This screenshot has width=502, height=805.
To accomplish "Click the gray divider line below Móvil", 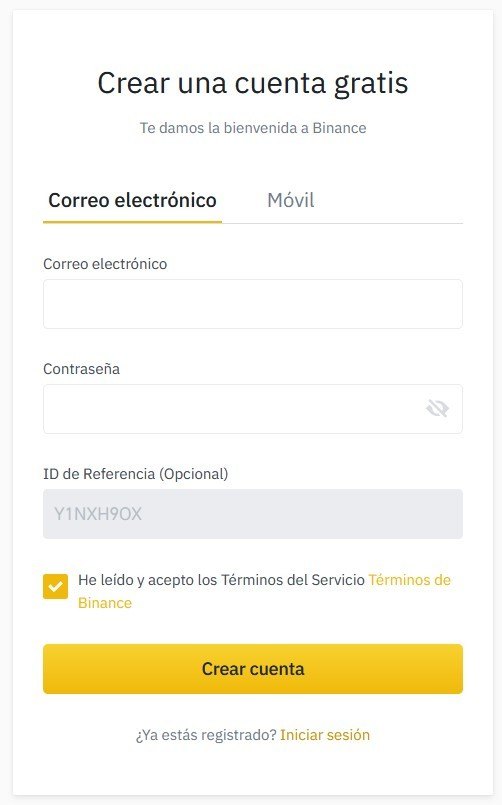I will click(x=342, y=223).
